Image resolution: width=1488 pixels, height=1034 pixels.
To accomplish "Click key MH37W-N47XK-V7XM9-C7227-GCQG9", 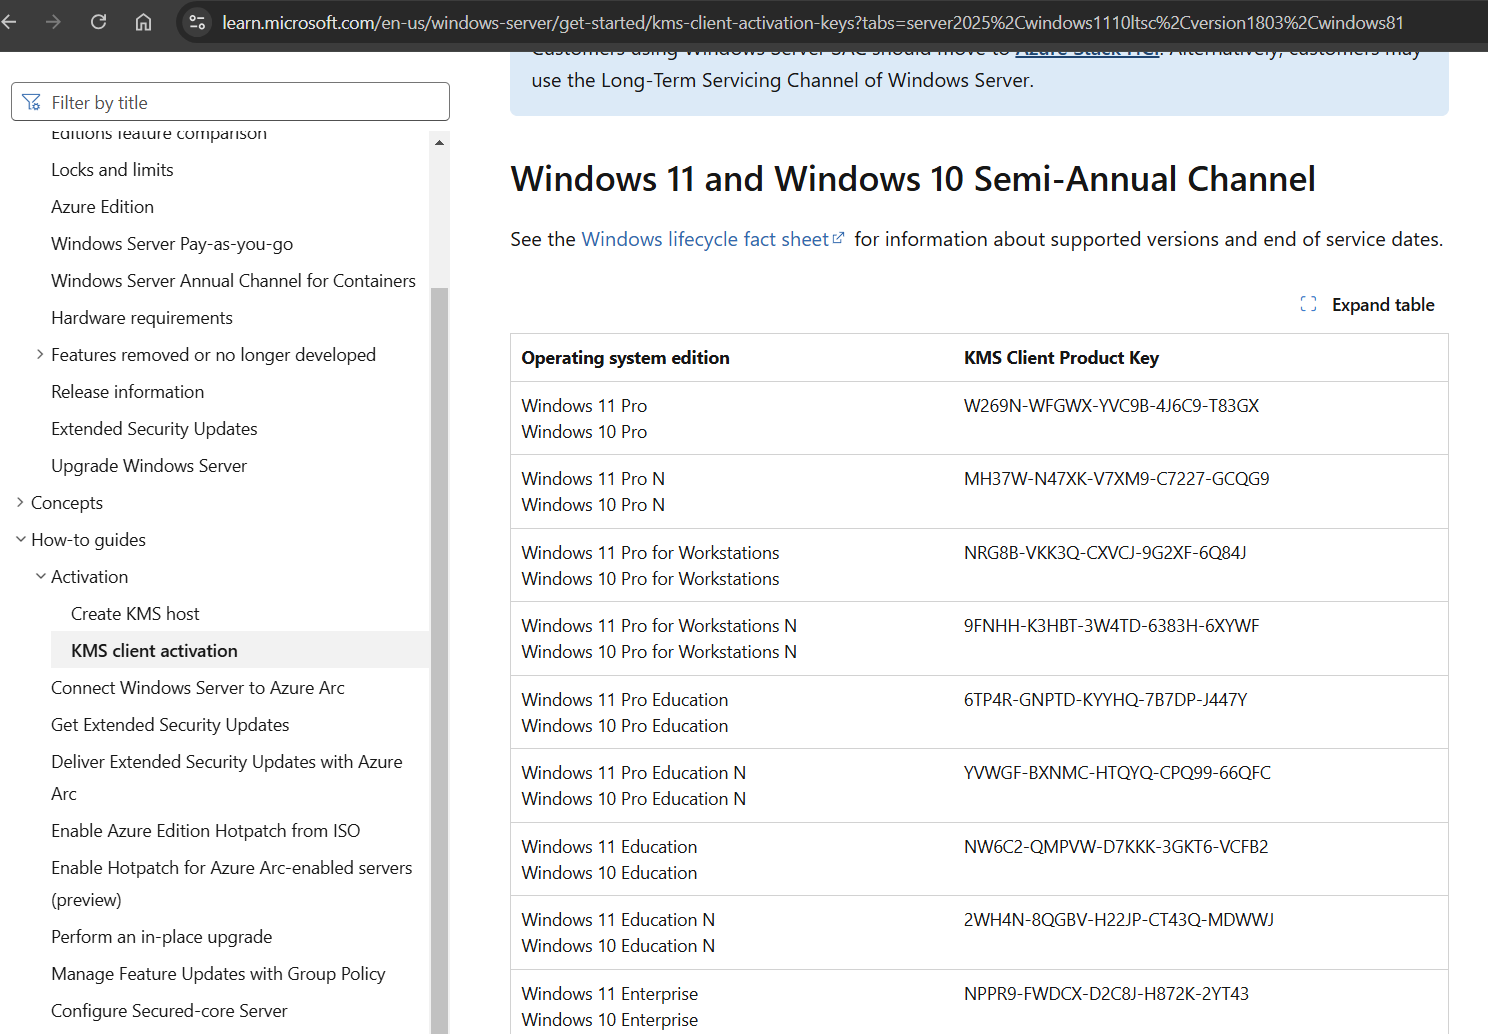I will point(1116,479).
